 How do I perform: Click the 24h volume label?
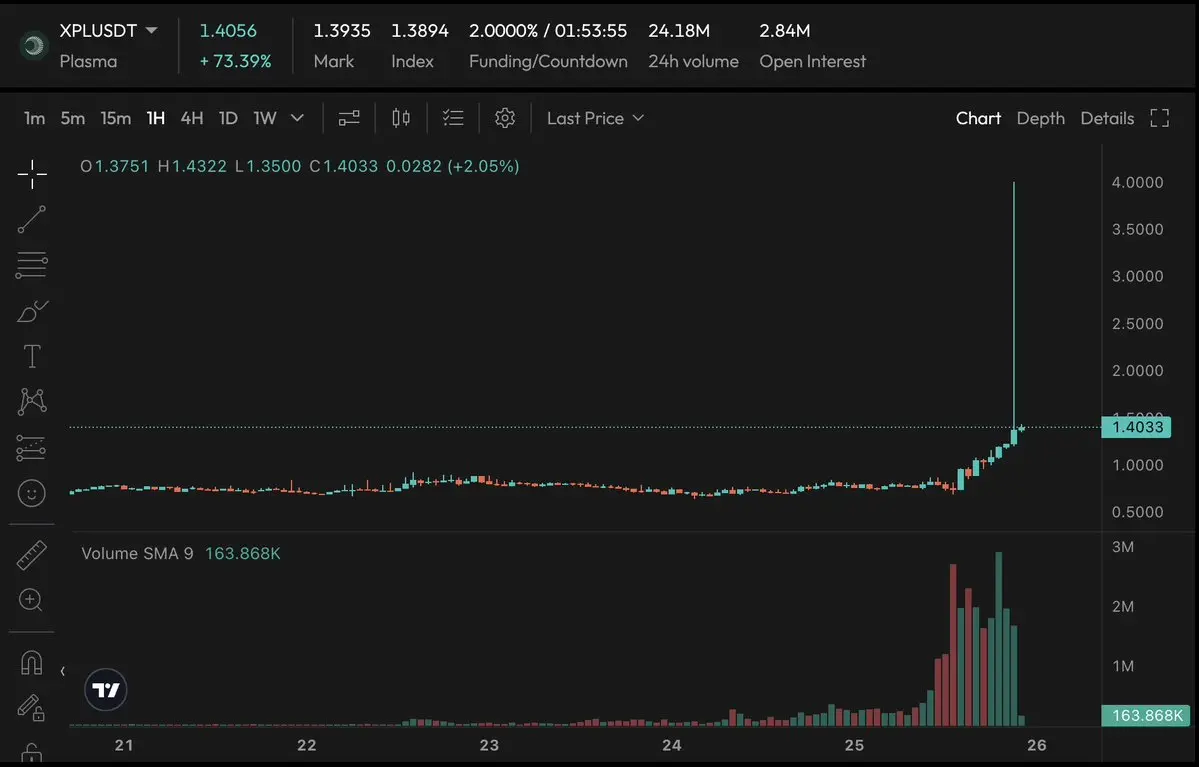pyautogui.click(x=693, y=61)
